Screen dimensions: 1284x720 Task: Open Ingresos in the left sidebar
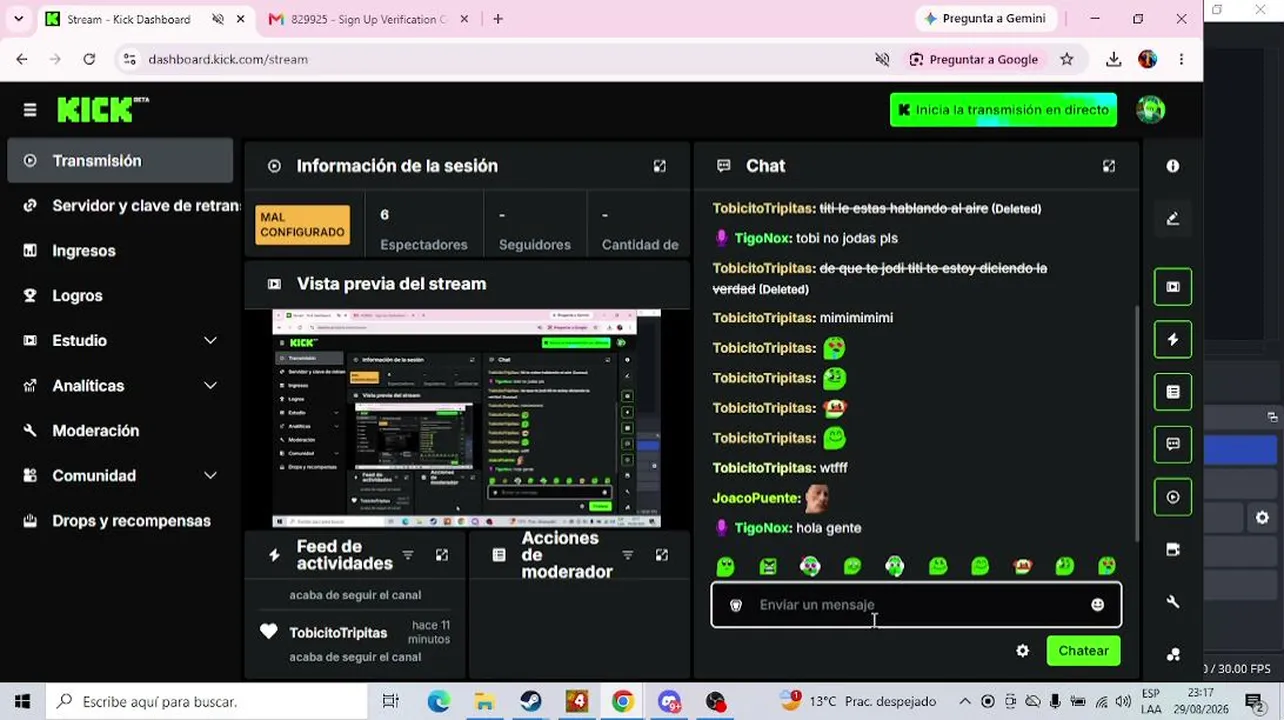[x=120, y=251]
